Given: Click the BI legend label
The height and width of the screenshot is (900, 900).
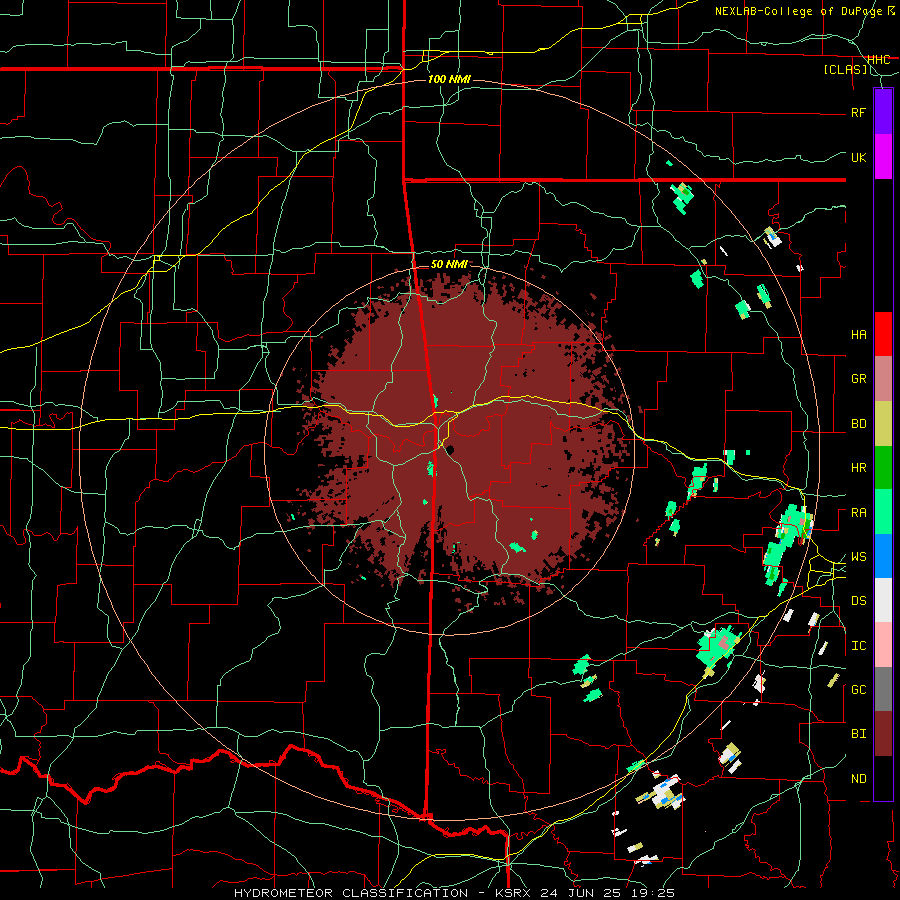Looking at the screenshot, I should coord(858,734).
